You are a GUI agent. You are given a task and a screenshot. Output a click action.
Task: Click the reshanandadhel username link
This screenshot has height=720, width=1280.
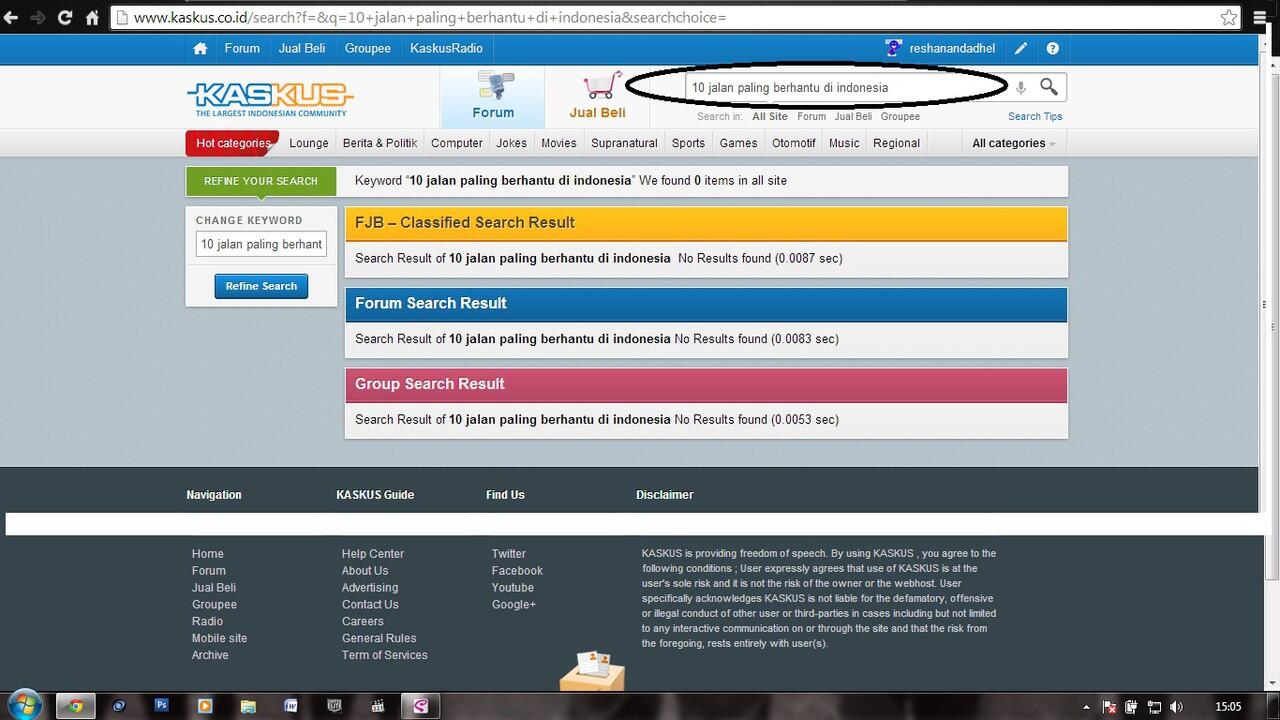(x=952, y=48)
